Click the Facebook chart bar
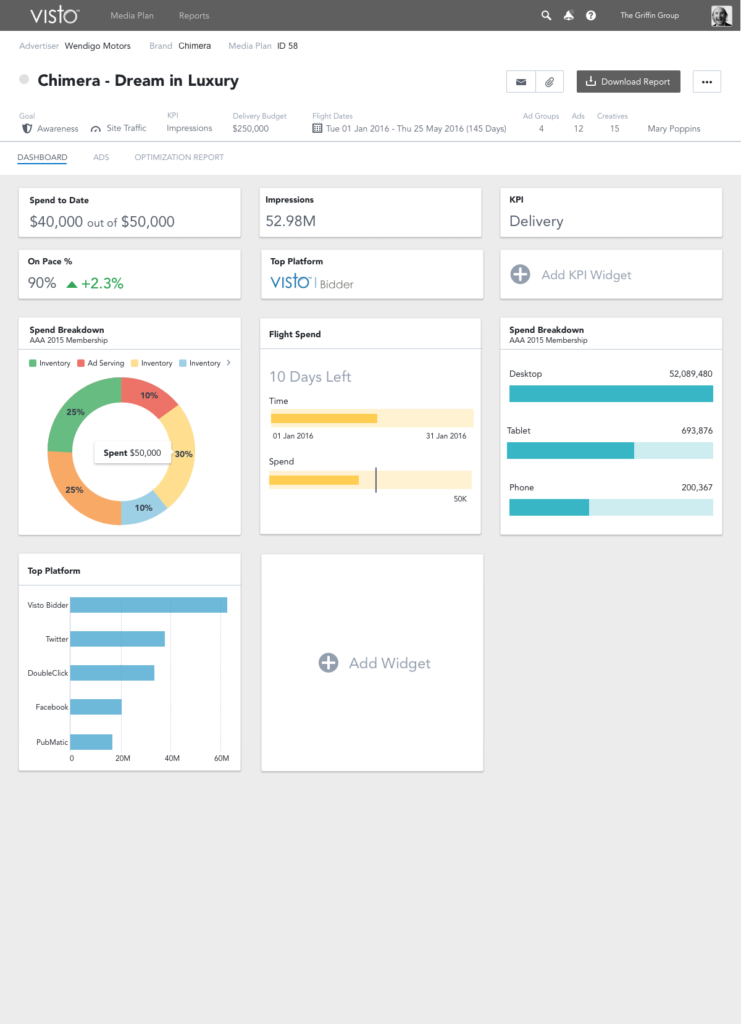 (96, 707)
